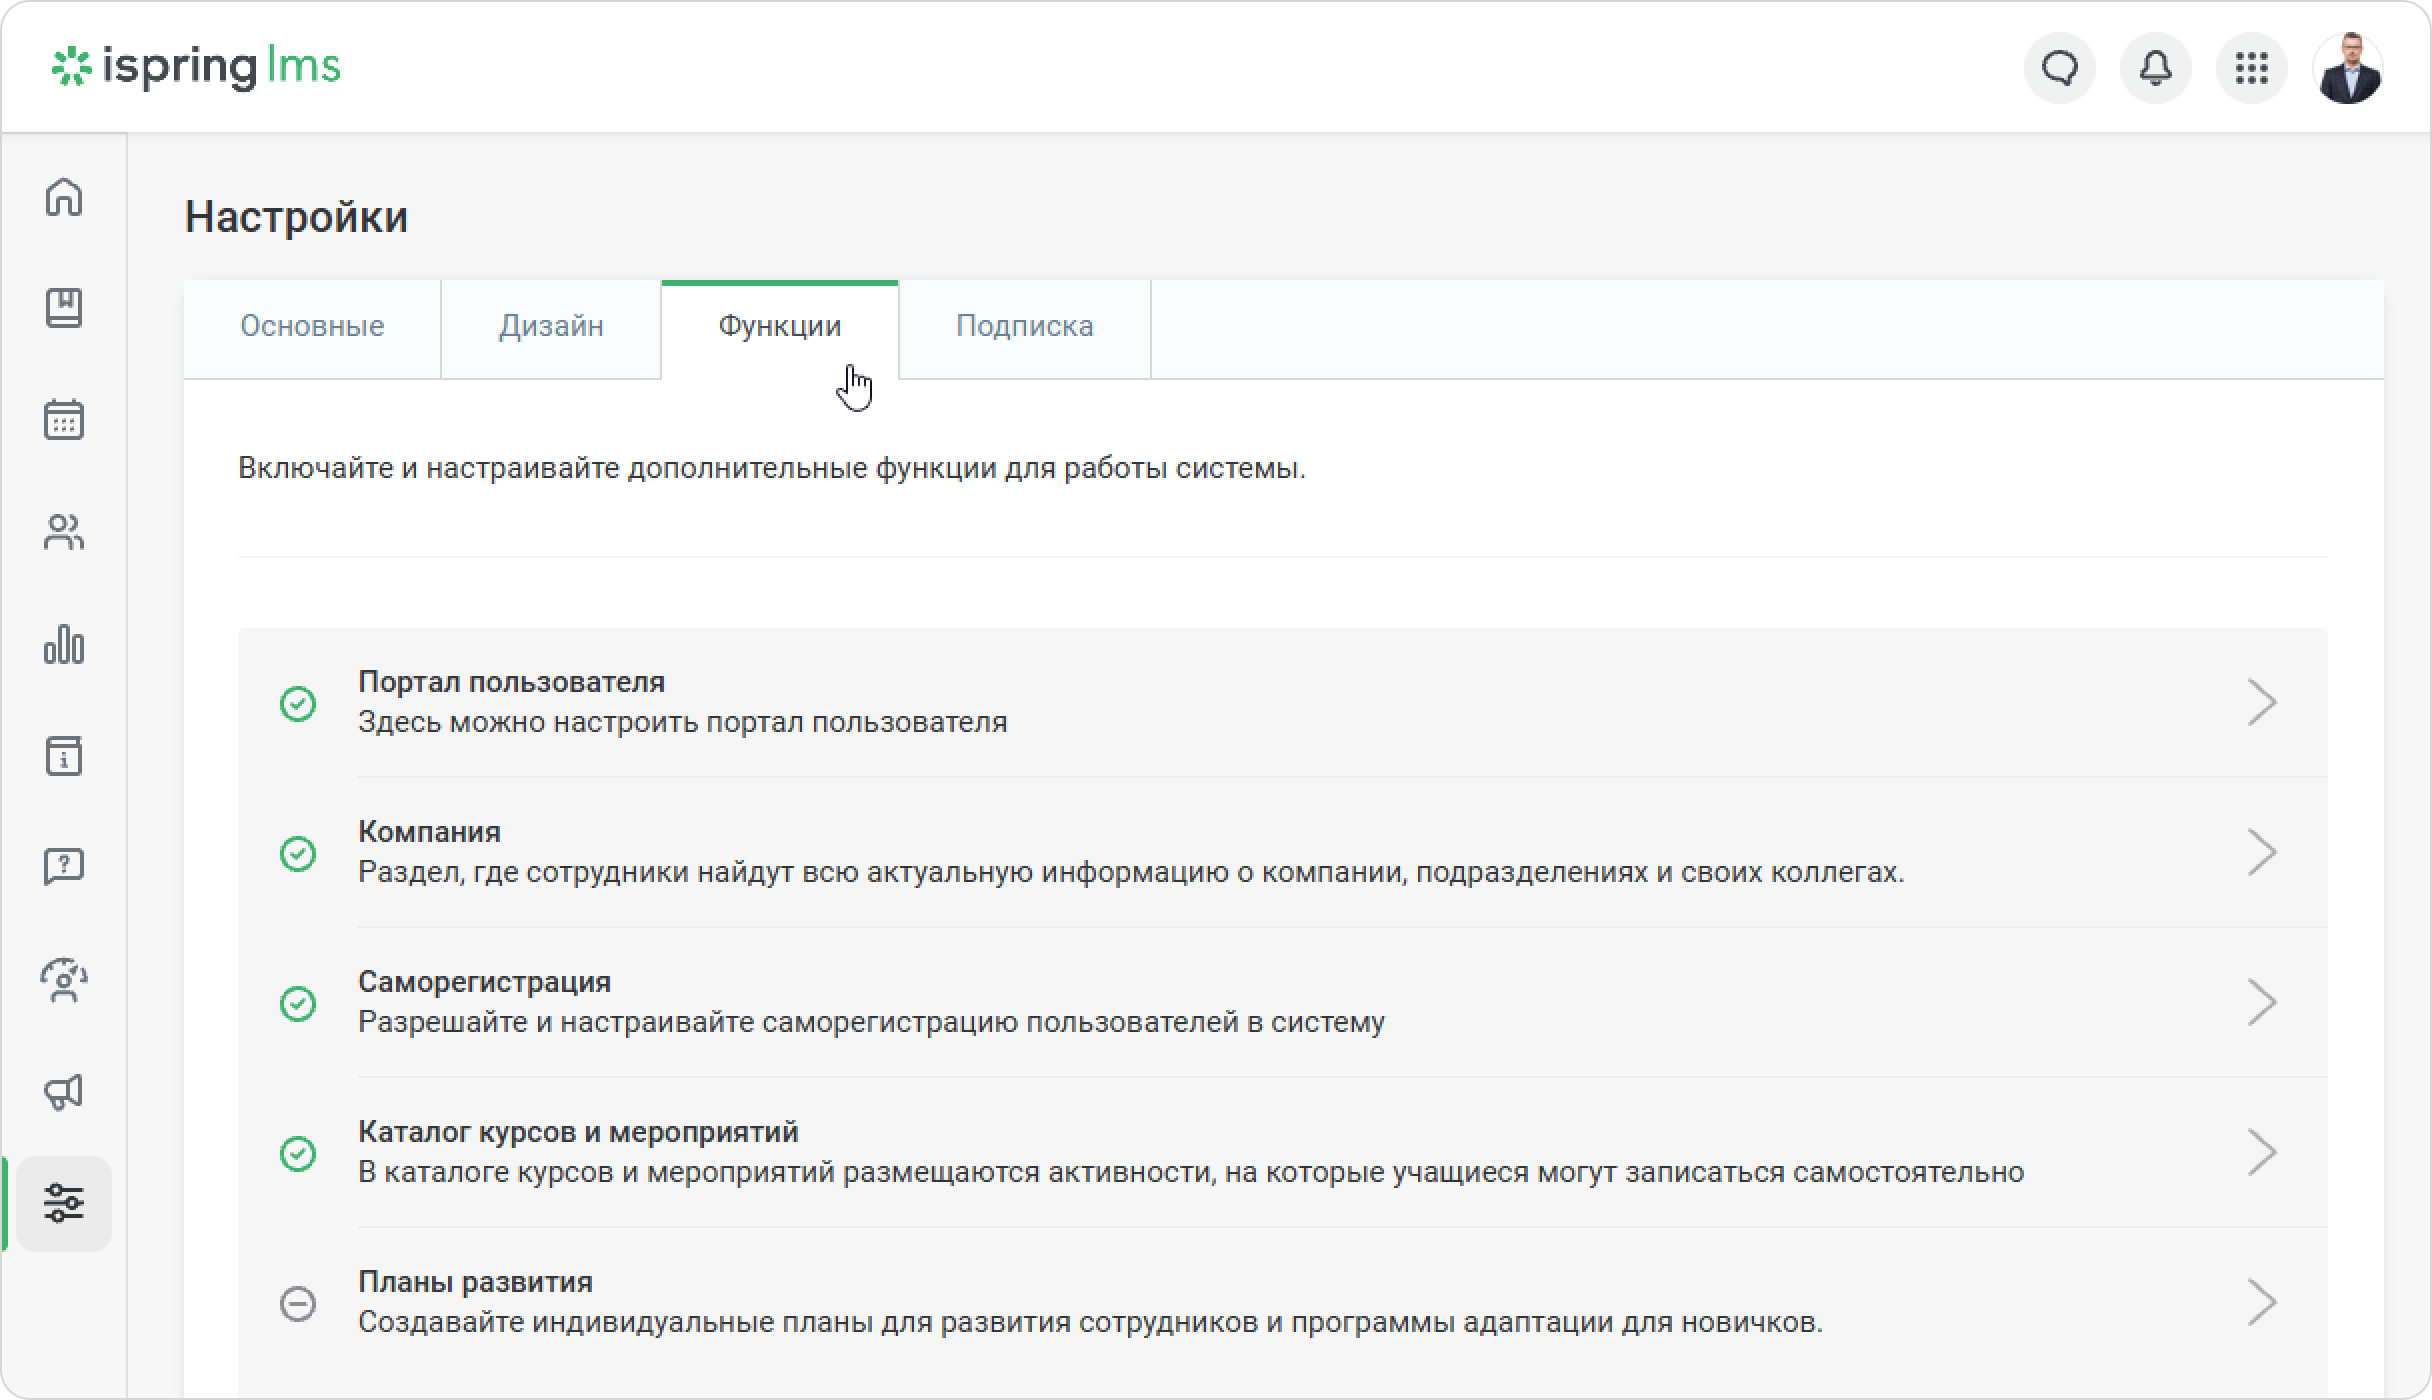
Task: Switch to the Дизайн tab
Action: coord(551,327)
